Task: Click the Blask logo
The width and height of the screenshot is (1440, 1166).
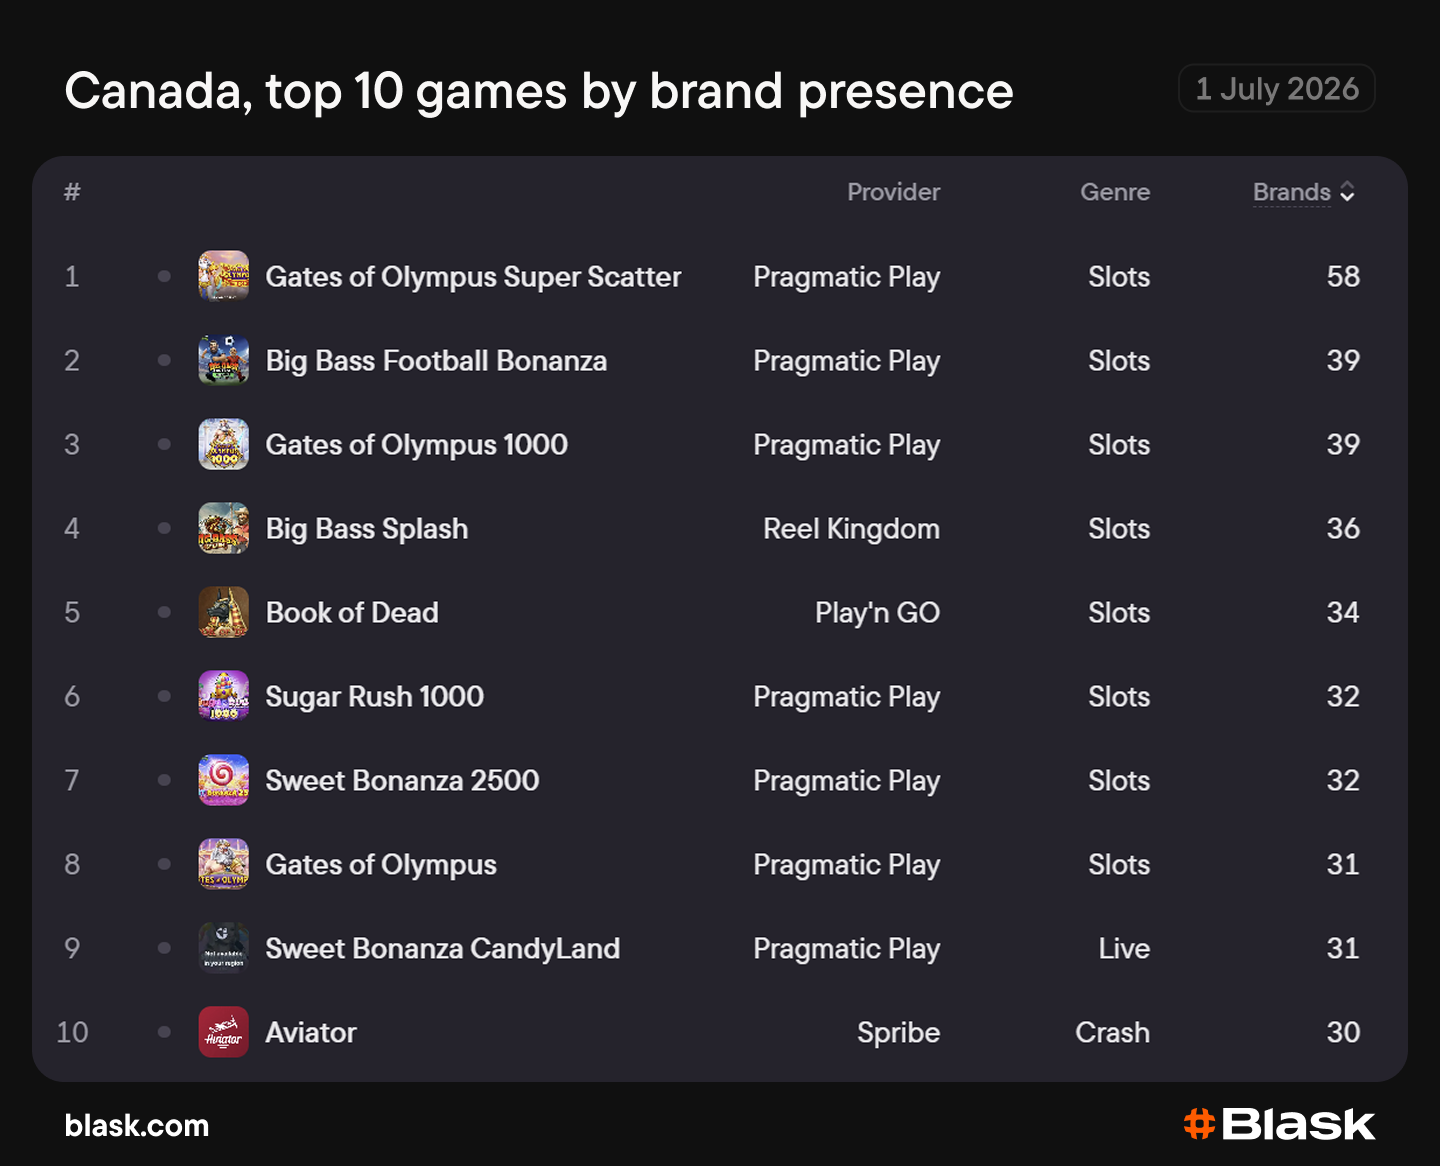Action: 1279,1125
